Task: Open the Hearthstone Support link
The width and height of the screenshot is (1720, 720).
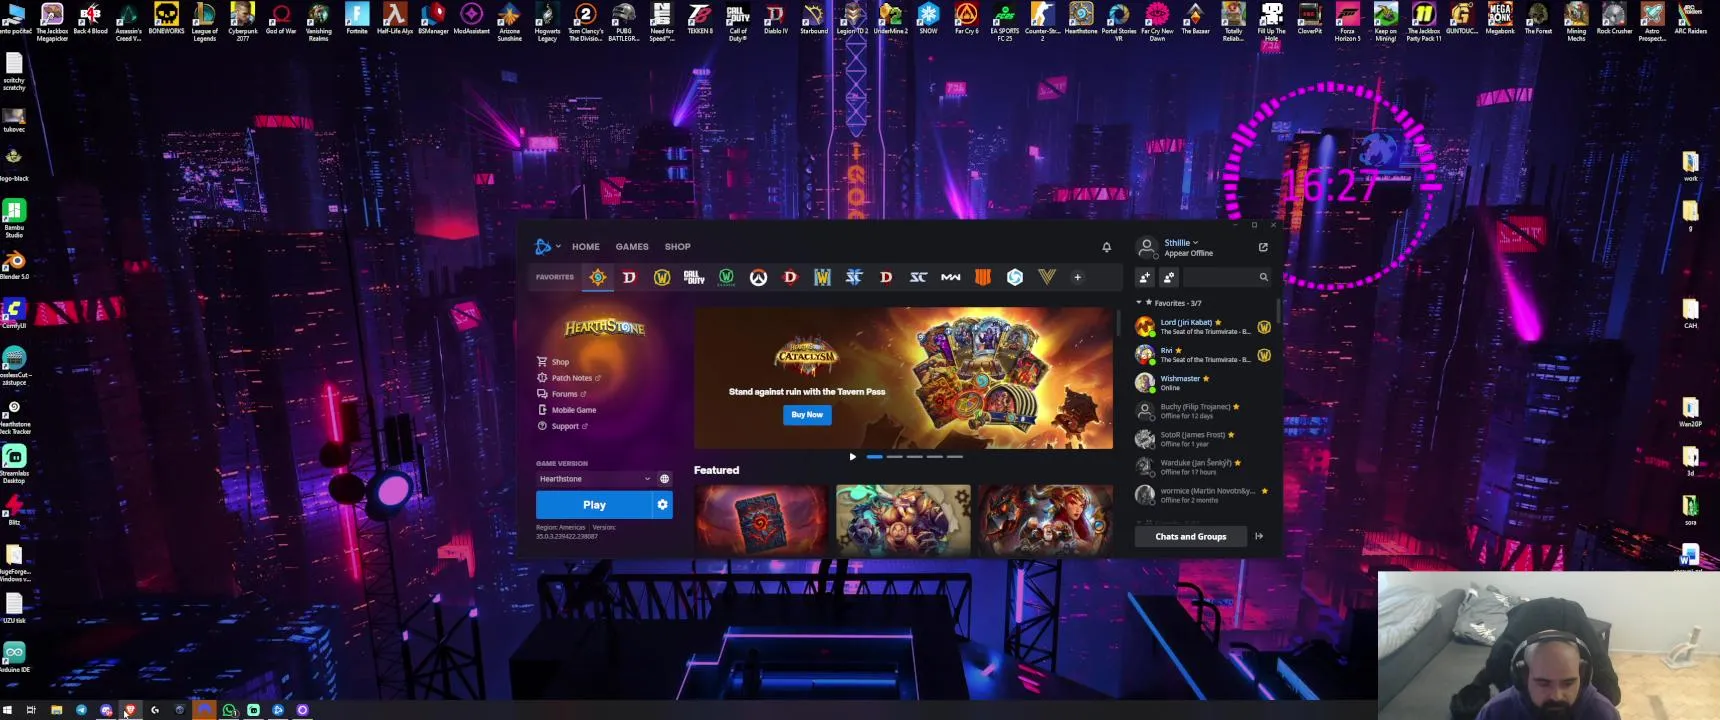Action: click(x=562, y=426)
